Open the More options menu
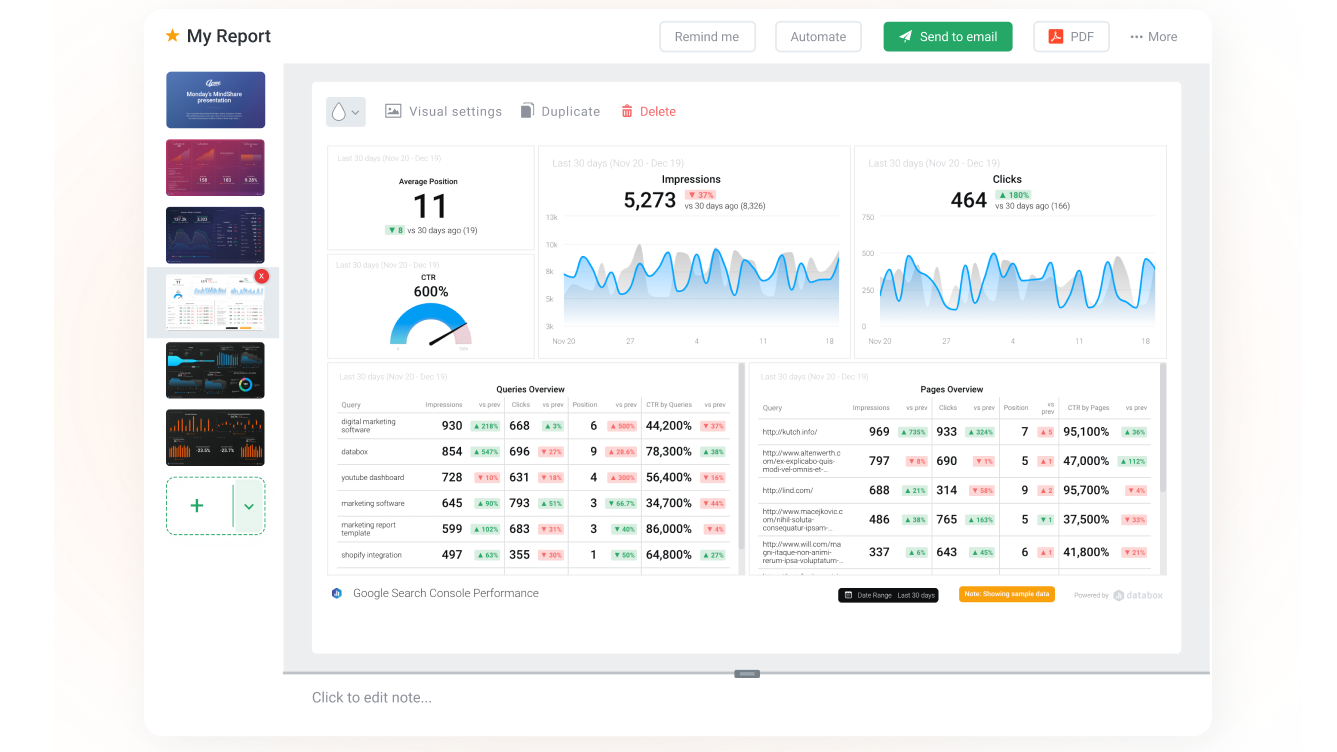The image size is (1337, 752). click(x=1153, y=37)
